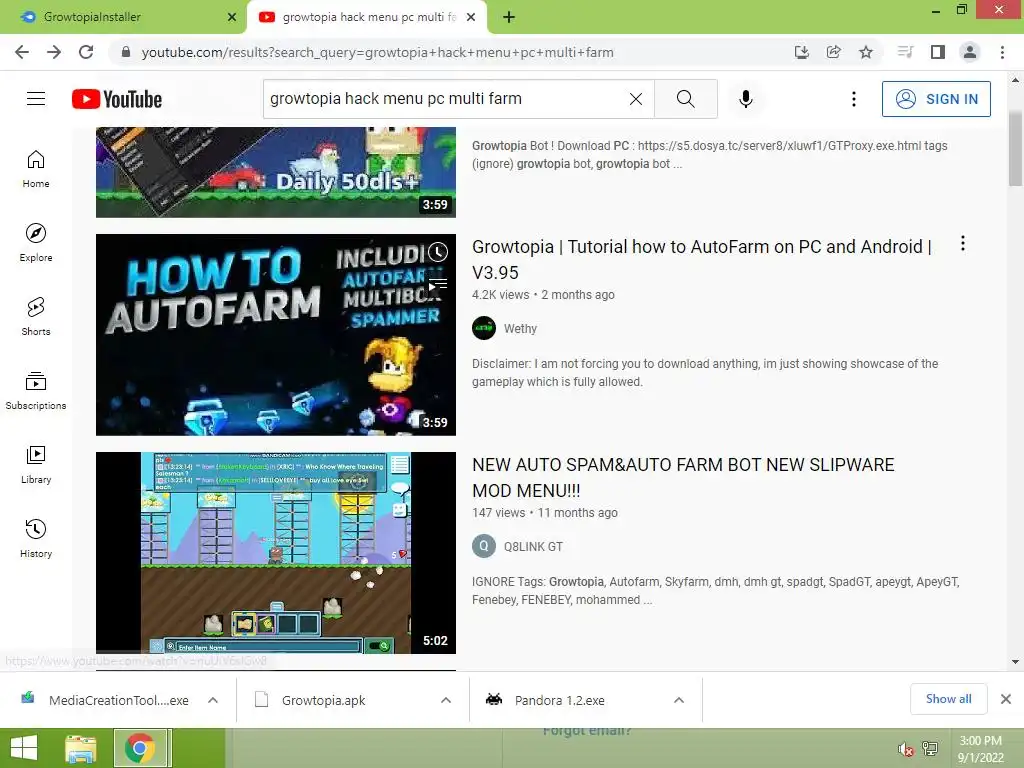1024x768 pixels.
Task: Expand MediaCreationTool.exe download options
Action: click(213, 700)
